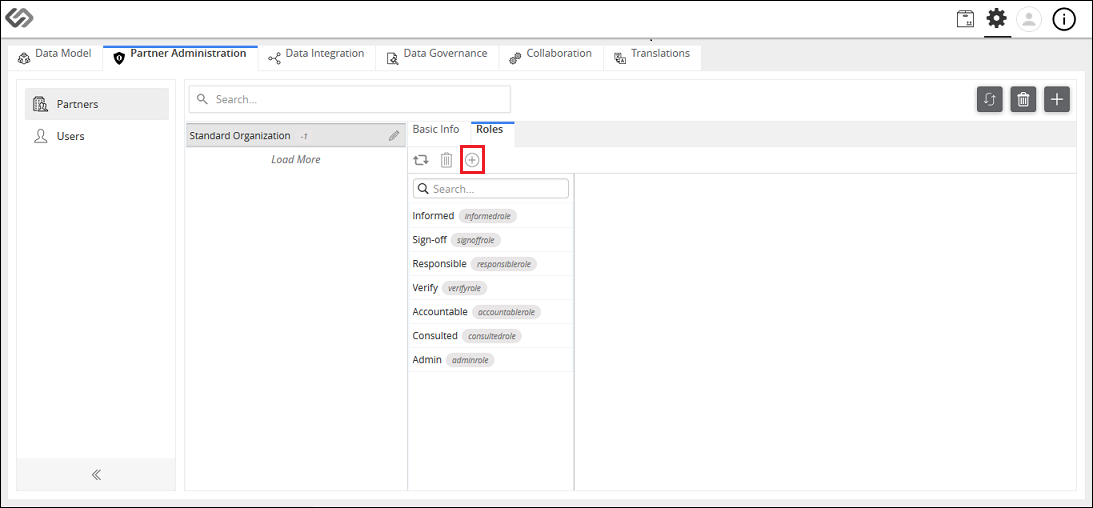Click the Partners sidebar building icon
1093x508 pixels.
coord(40,105)
